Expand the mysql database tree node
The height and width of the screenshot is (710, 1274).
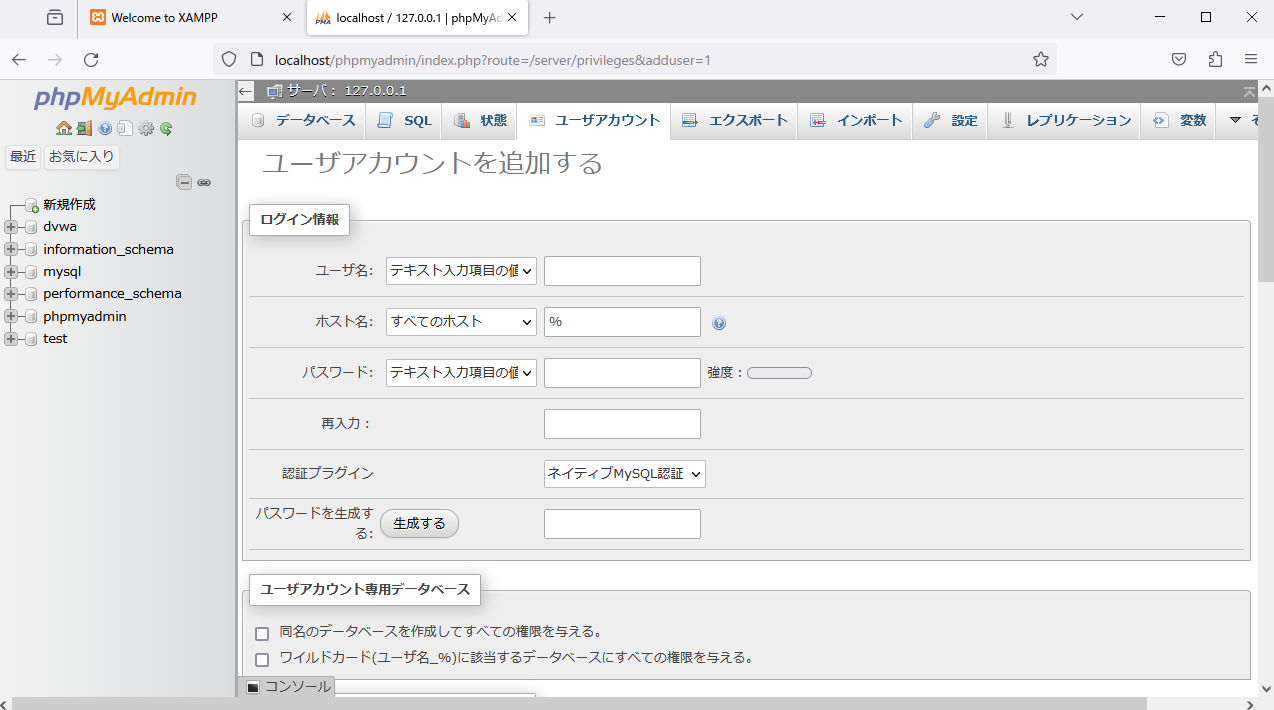11,272
